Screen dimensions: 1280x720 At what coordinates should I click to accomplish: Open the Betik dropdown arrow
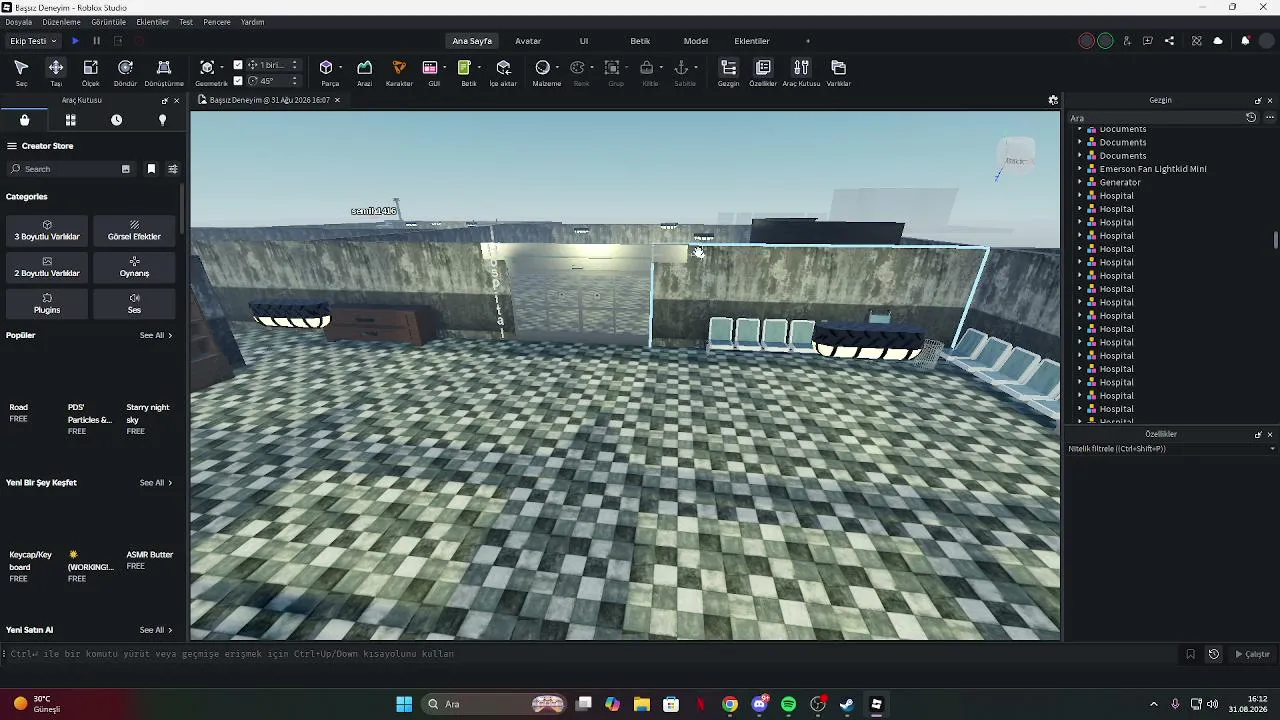point(479,67)
